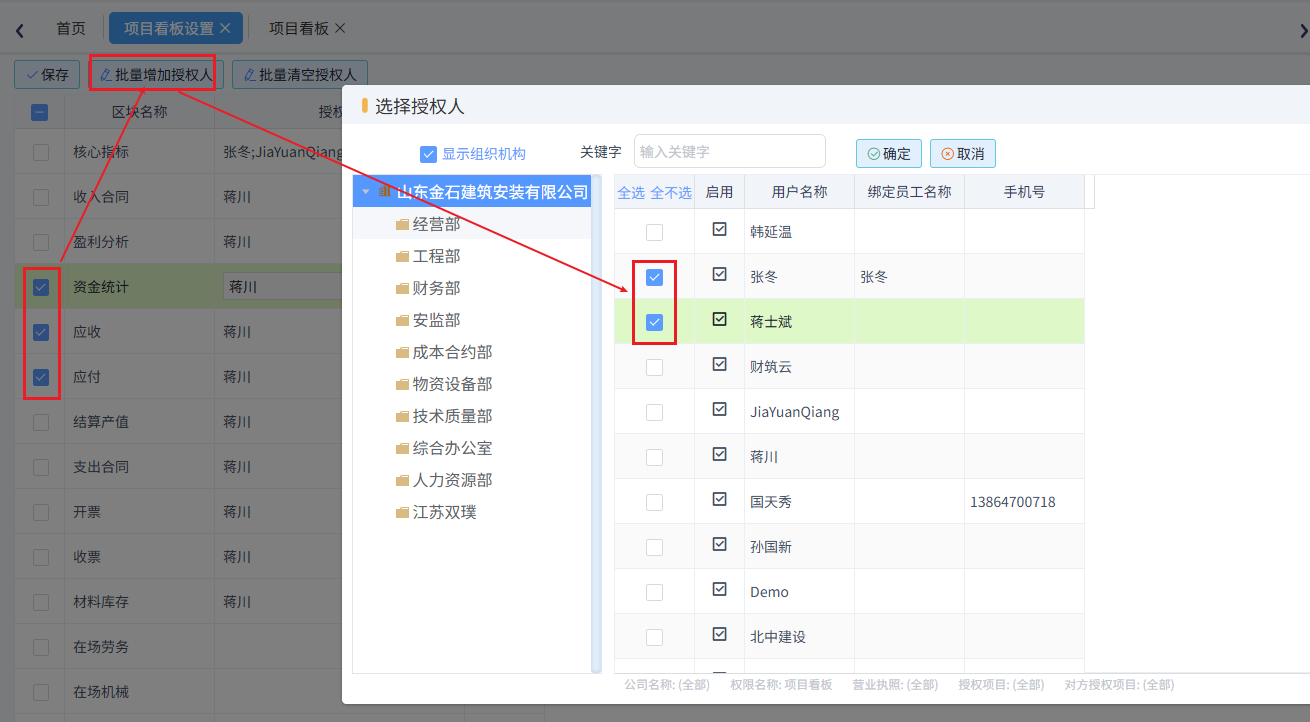The width and height of the screenshot is (1310, 722).
Task: Click the organization tree vertical scrollbar
Action: (x=597, y=422)
